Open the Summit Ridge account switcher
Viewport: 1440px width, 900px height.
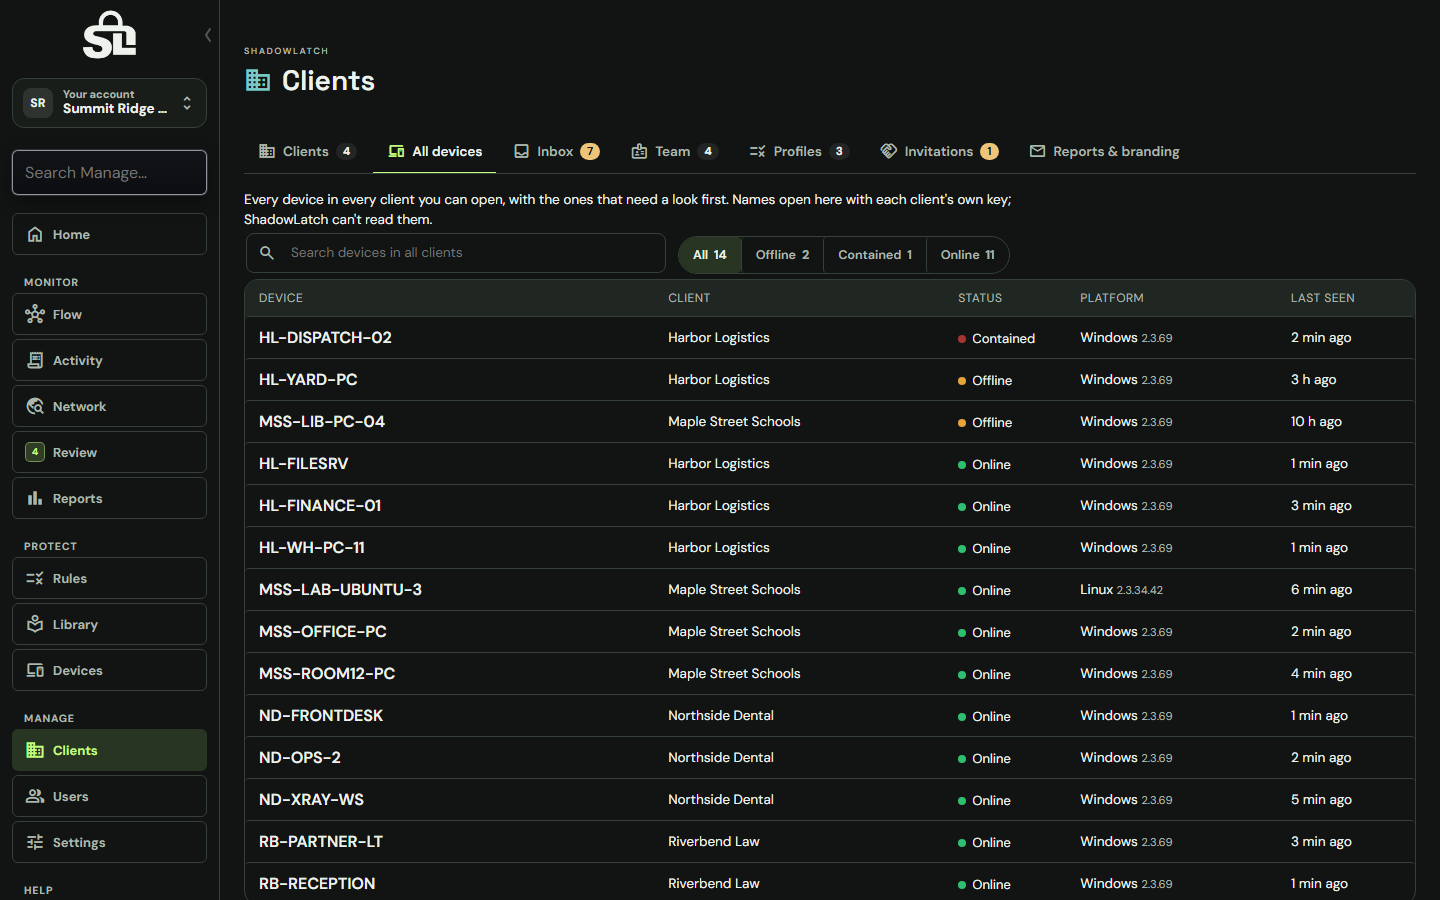tap(109, 103)
